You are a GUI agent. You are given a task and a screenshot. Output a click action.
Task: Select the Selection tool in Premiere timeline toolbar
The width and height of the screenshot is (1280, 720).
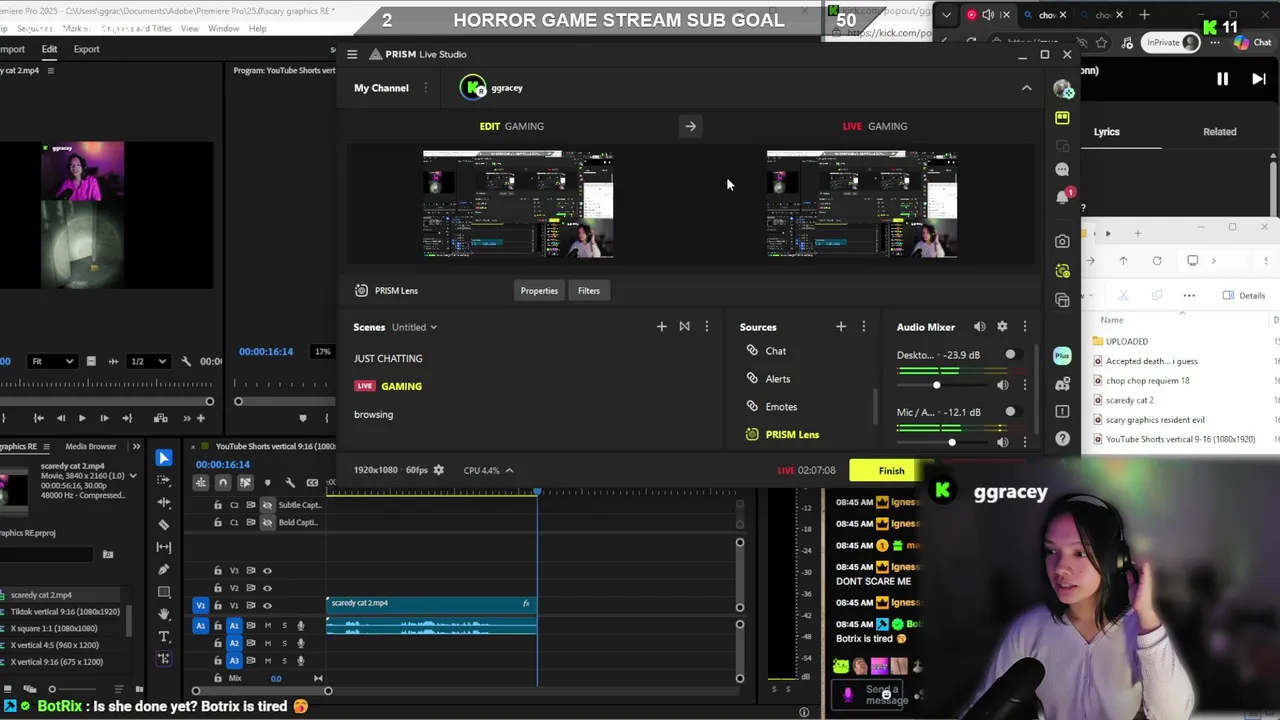pyautogui.click(x=164, y=458)
